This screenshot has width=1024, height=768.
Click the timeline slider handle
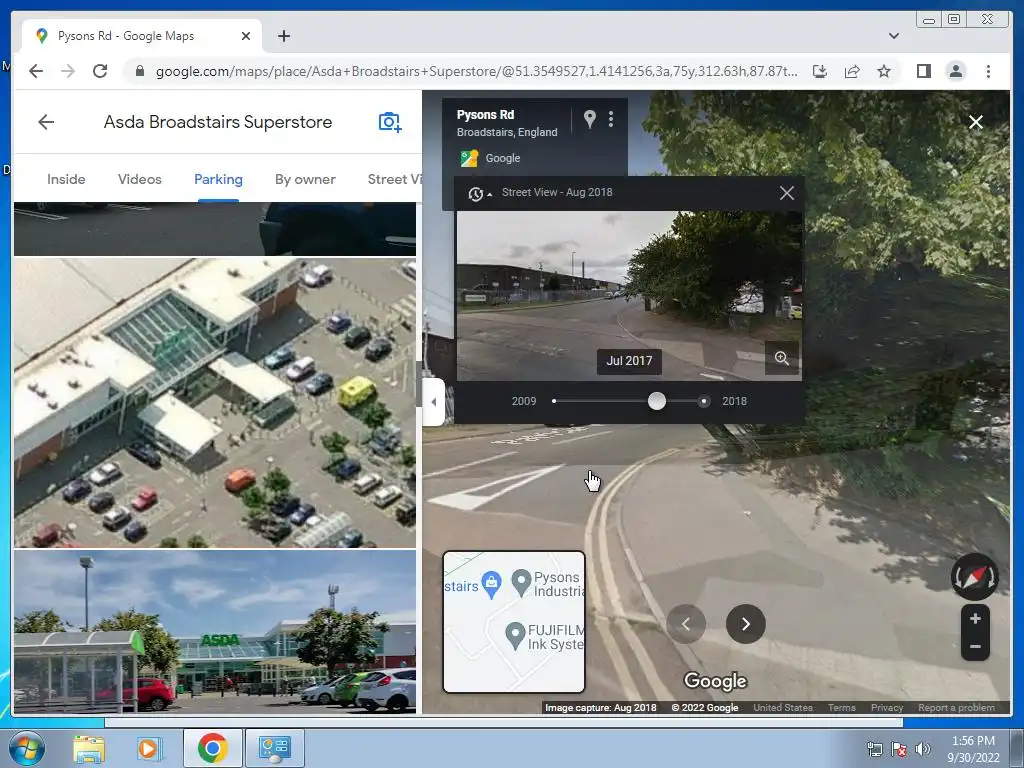point(657,401)
